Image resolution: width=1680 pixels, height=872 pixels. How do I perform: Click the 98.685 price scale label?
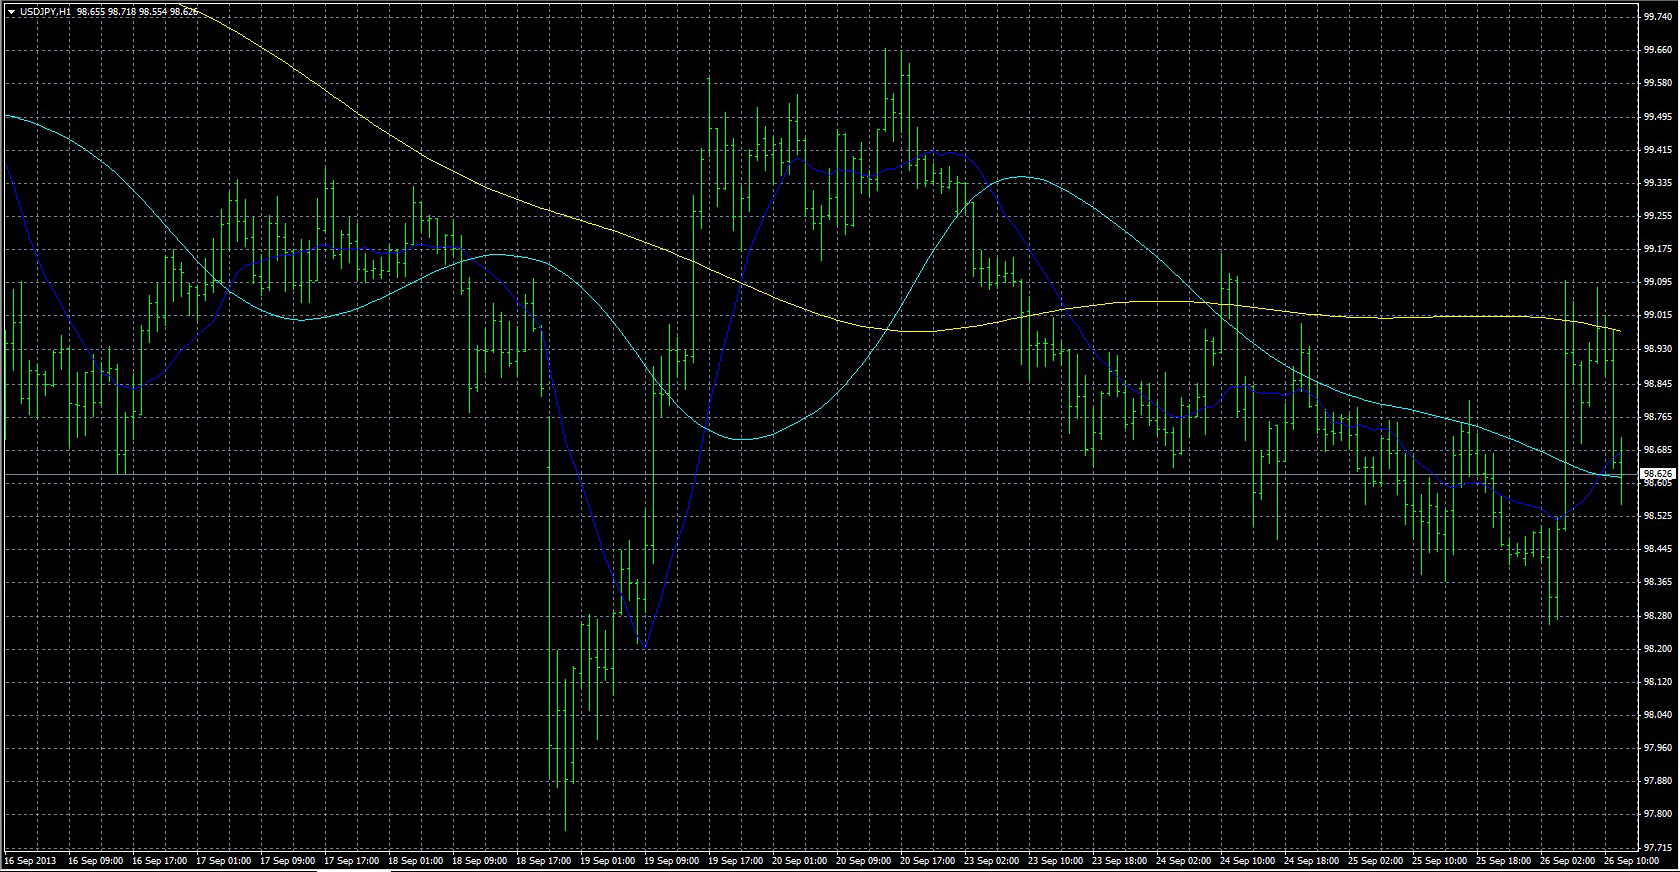pyautogui.click(x=1657, y=449)
